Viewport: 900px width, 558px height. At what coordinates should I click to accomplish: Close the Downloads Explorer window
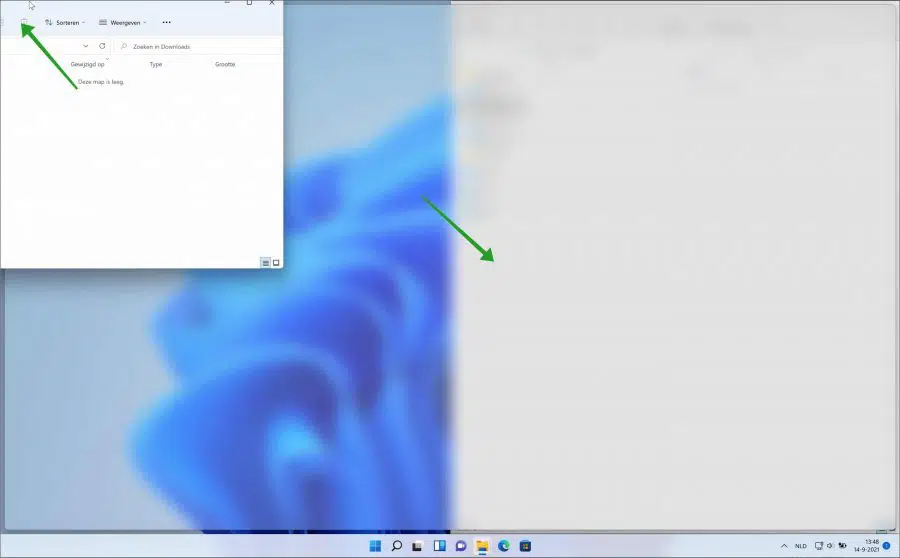[x=271, y=3]
